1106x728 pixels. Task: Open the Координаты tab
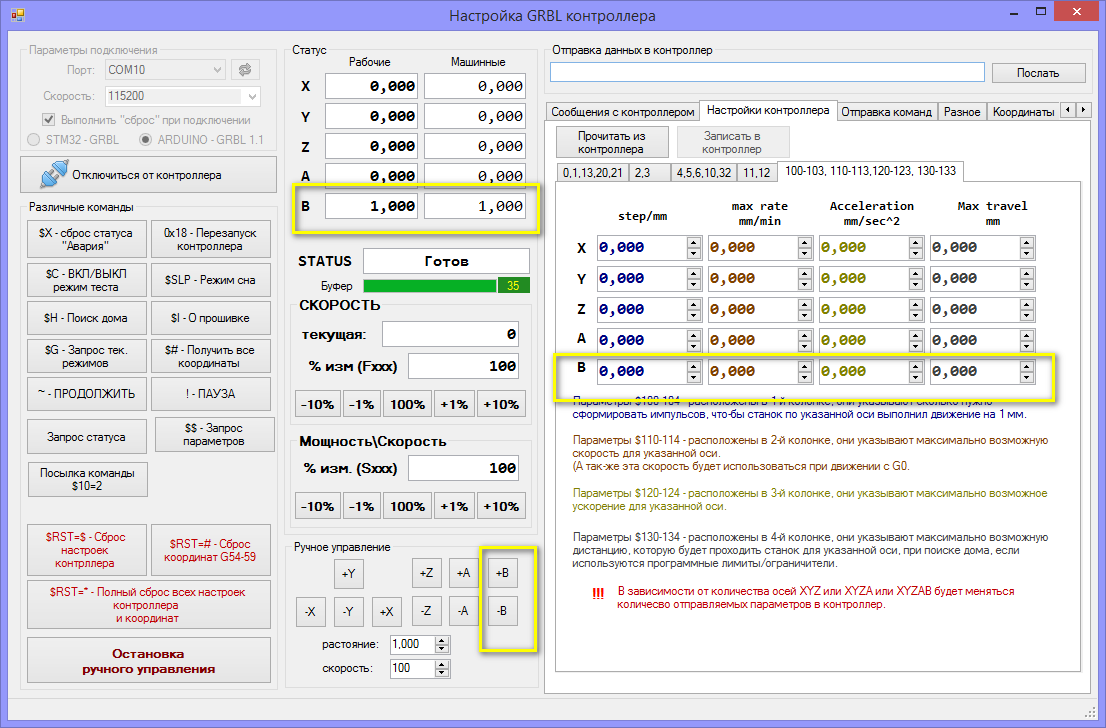pos(1023,111)
